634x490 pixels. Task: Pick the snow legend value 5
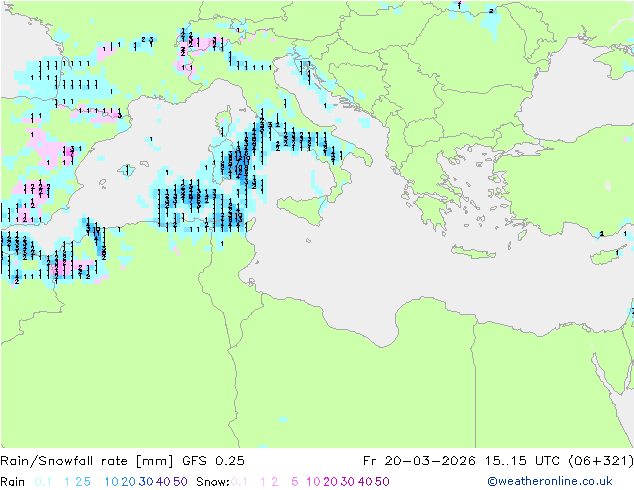pyautogui.click(x=295, y=482)
